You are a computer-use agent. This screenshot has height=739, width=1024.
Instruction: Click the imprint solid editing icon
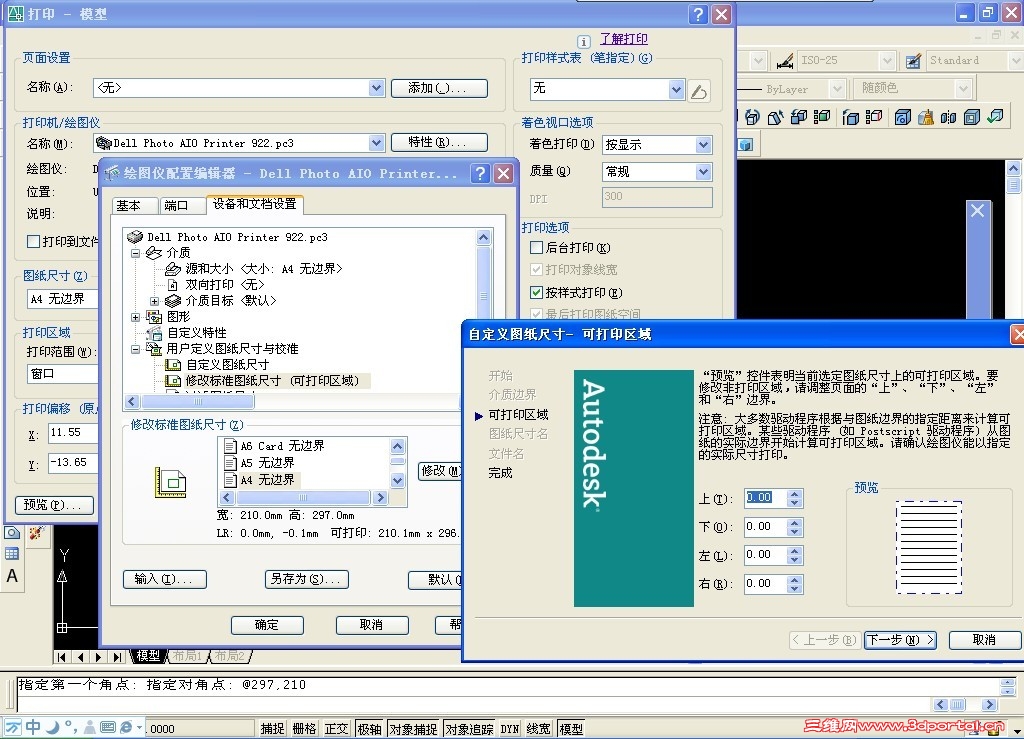[x=903, y=117]
